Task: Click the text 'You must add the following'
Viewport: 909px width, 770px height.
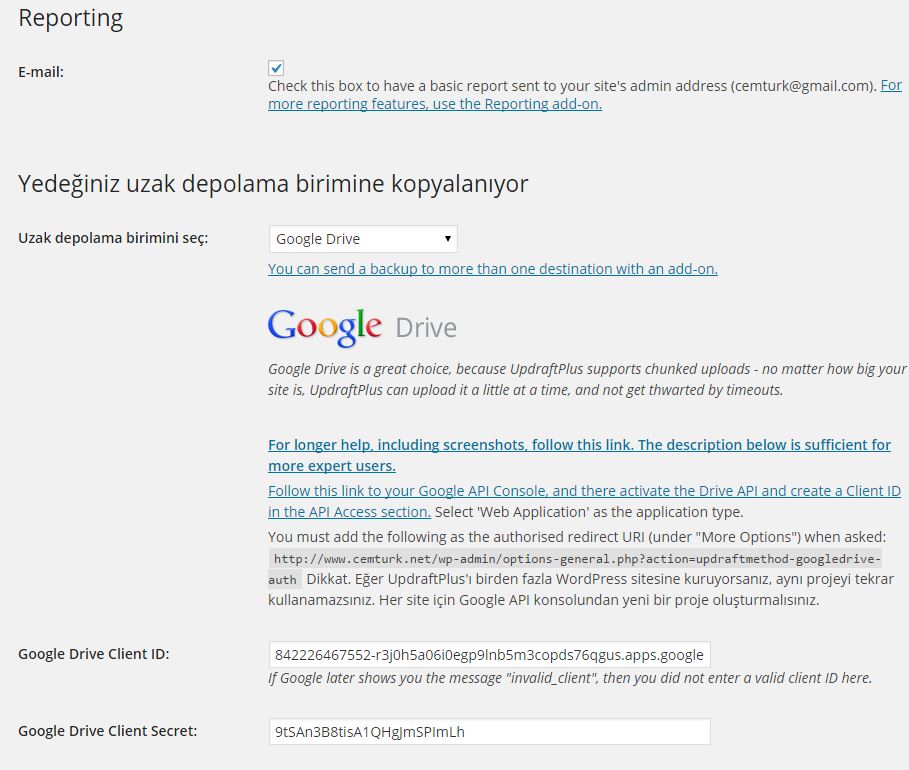Action: 577,537
